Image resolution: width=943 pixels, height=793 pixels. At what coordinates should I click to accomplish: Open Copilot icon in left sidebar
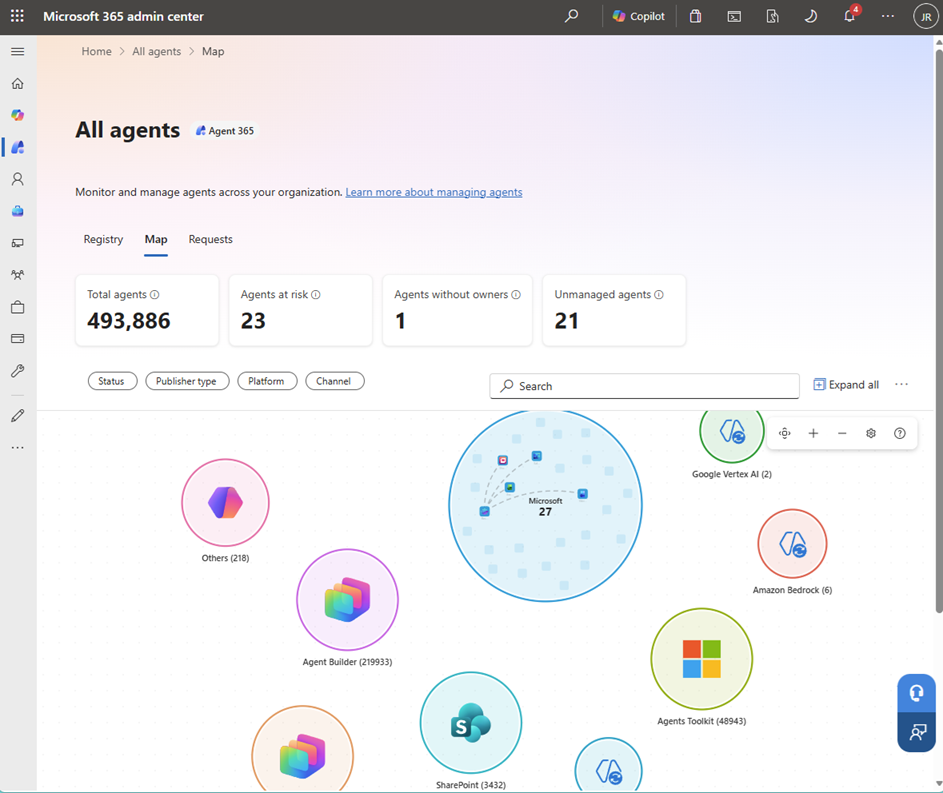point(18,115)
